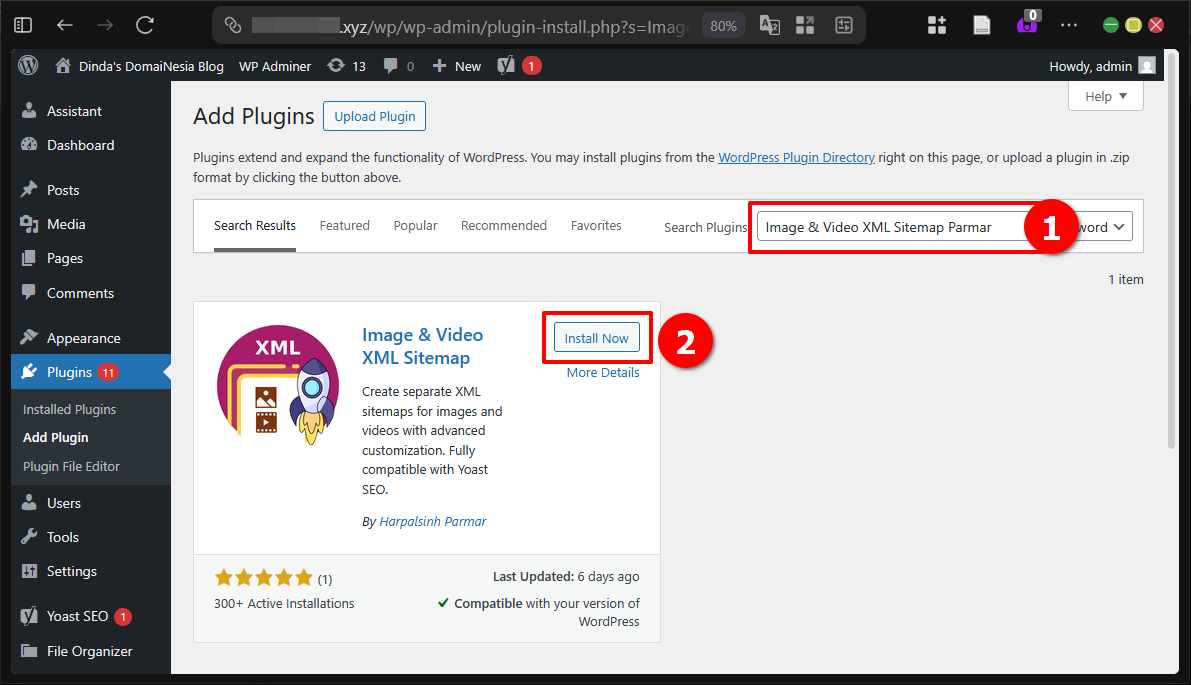Screen dimensions: 1191x685
Task: Click the WordPress logo in the admin bar
Action: point(27,65)
